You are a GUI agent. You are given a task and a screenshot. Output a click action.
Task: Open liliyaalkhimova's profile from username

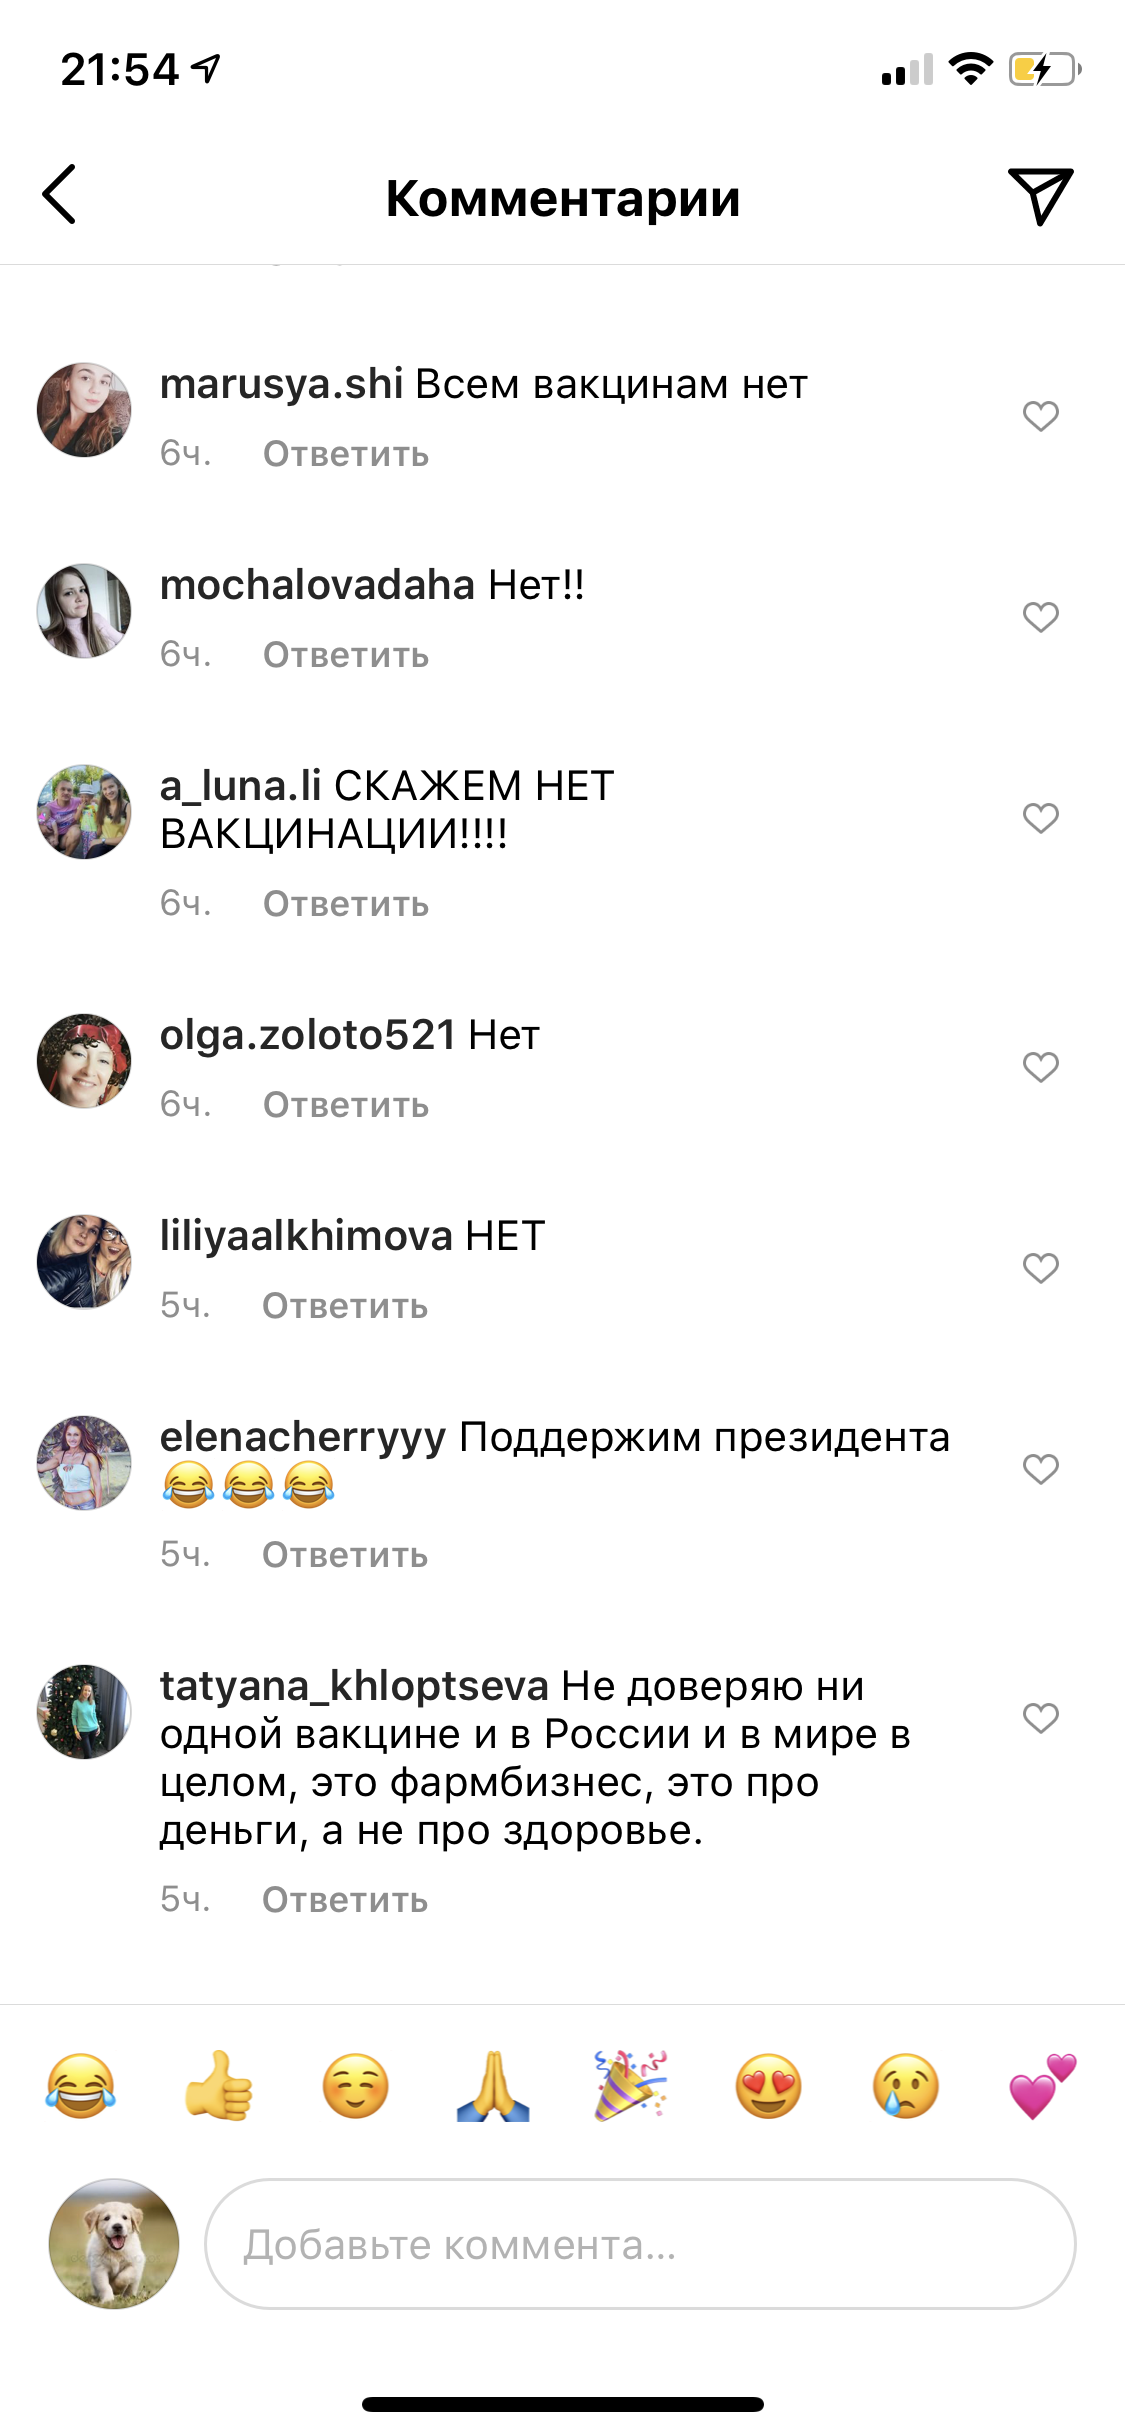[306, 1236]
